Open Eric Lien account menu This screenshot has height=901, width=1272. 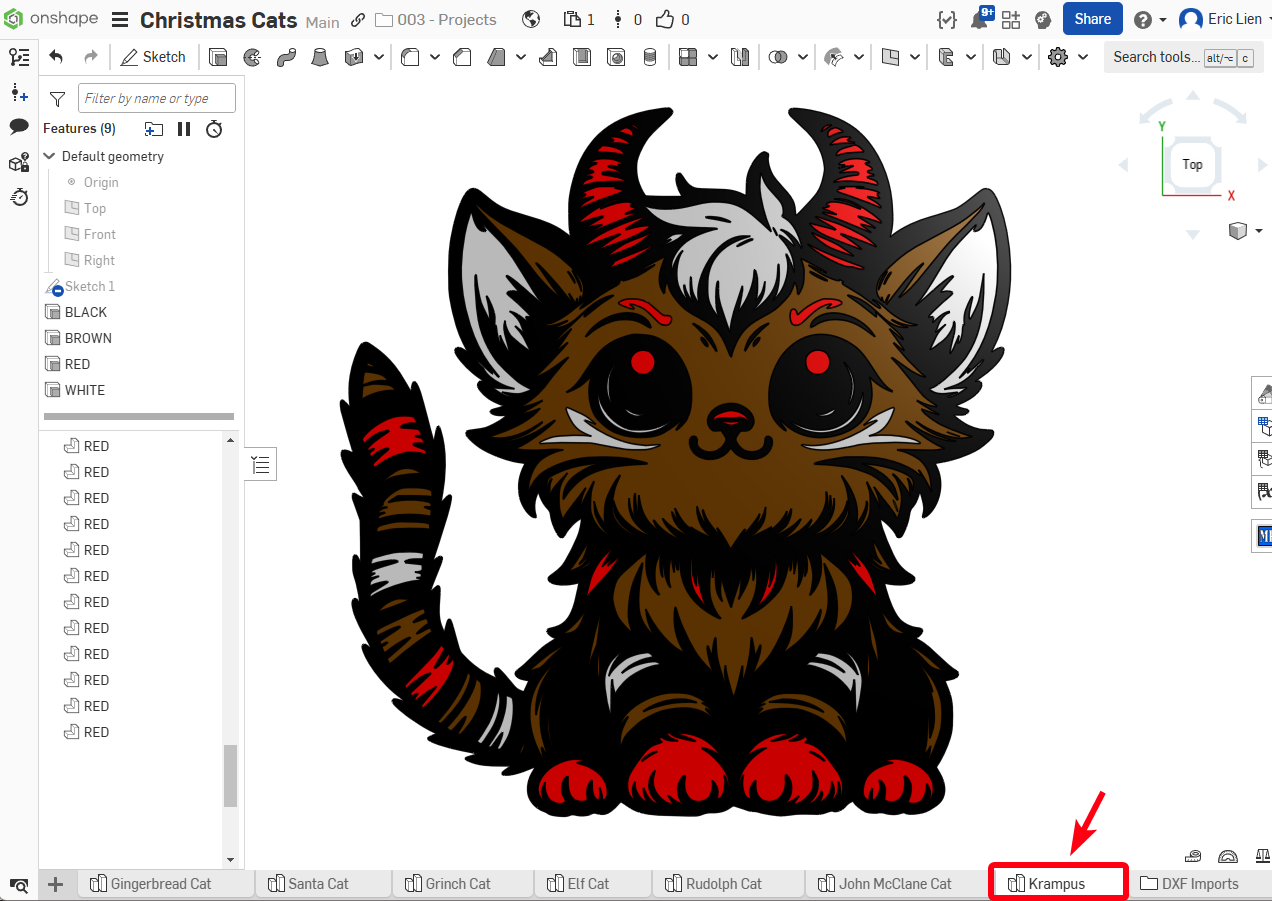coord(1225,19)
